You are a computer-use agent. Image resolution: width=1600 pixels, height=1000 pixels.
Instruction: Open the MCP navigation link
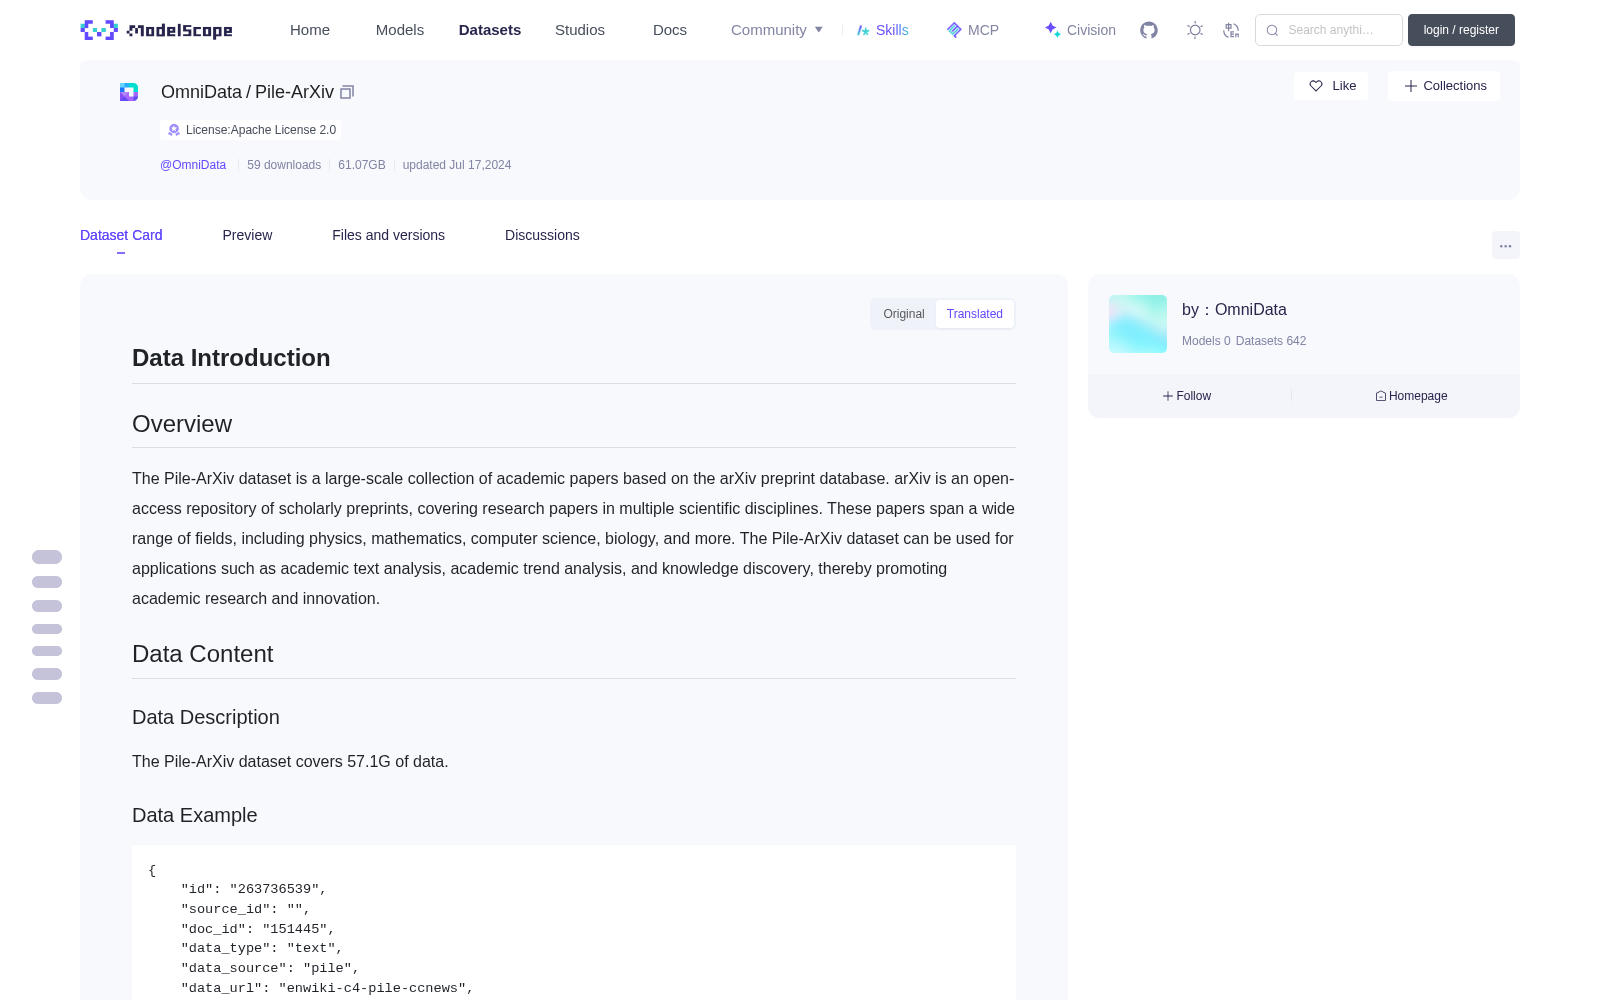pos(972,30)
